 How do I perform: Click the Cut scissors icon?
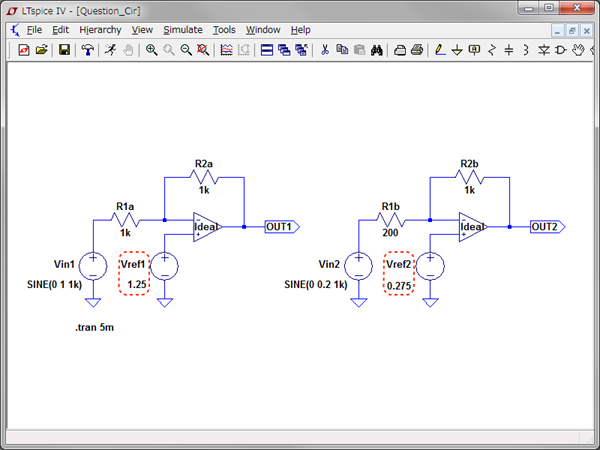324,49
